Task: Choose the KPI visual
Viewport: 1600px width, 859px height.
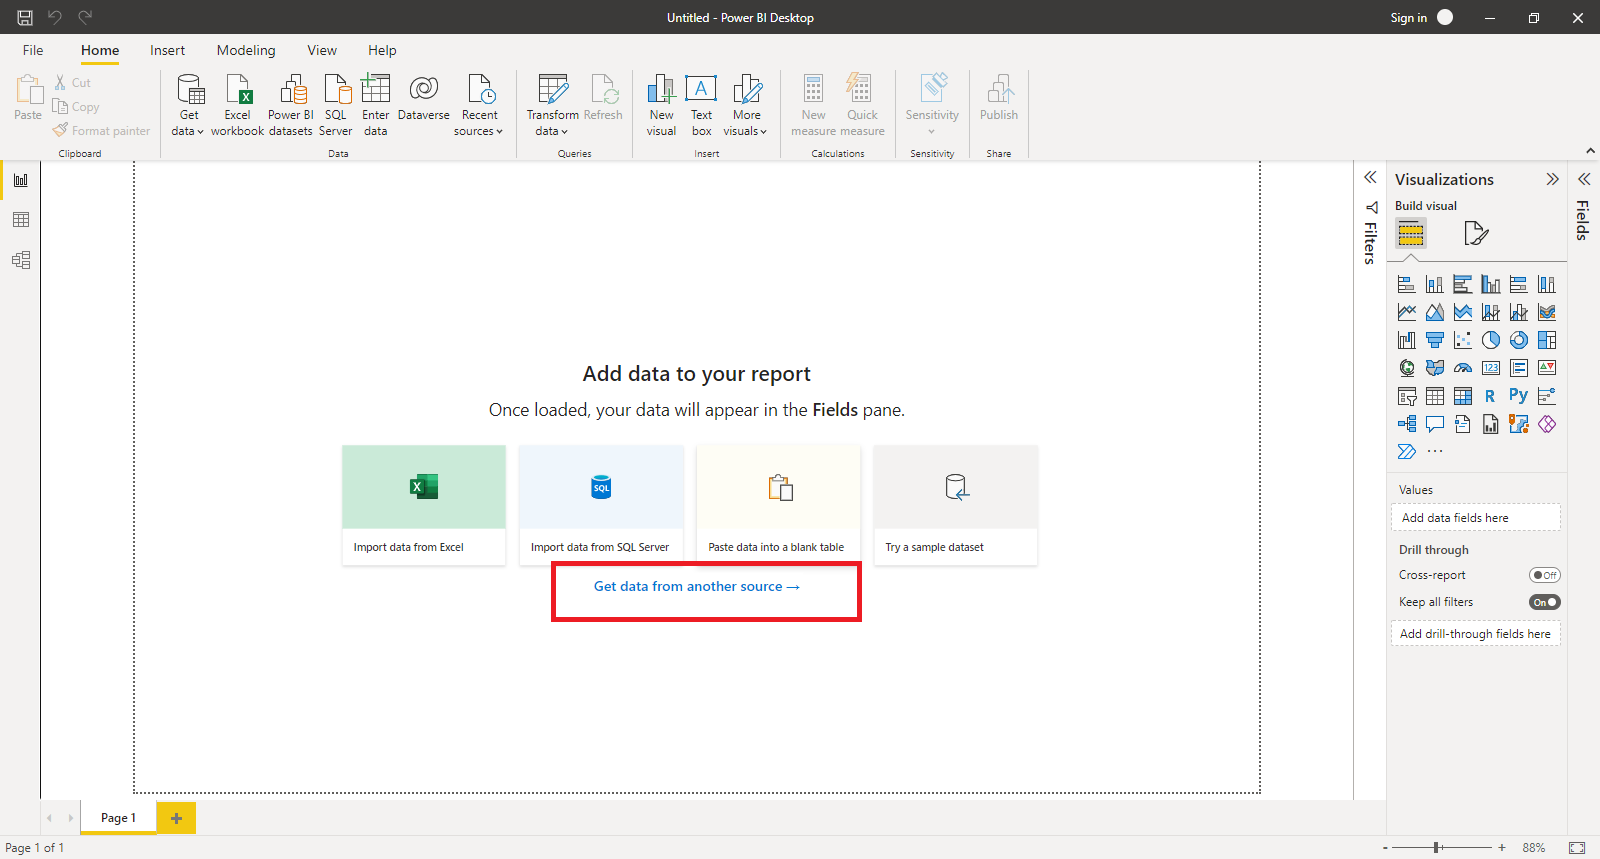Action: click(1546, 368)
